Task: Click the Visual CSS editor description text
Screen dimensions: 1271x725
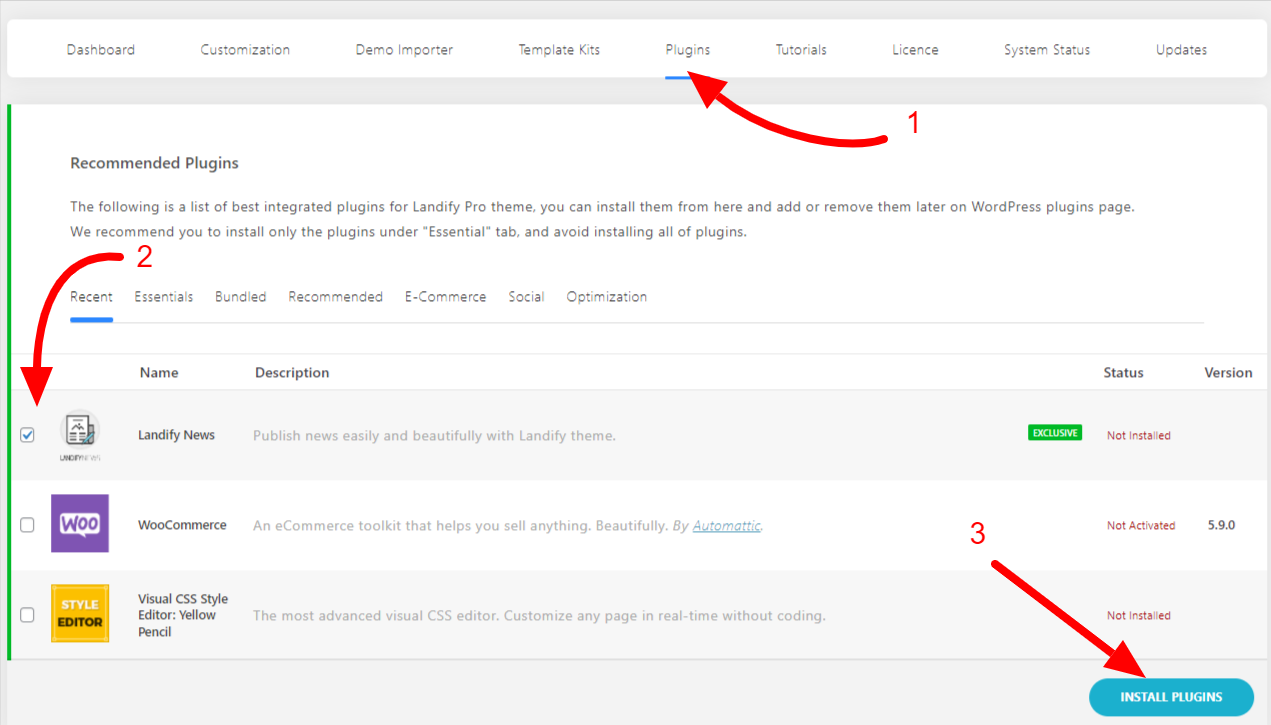Action: [539, 616]
